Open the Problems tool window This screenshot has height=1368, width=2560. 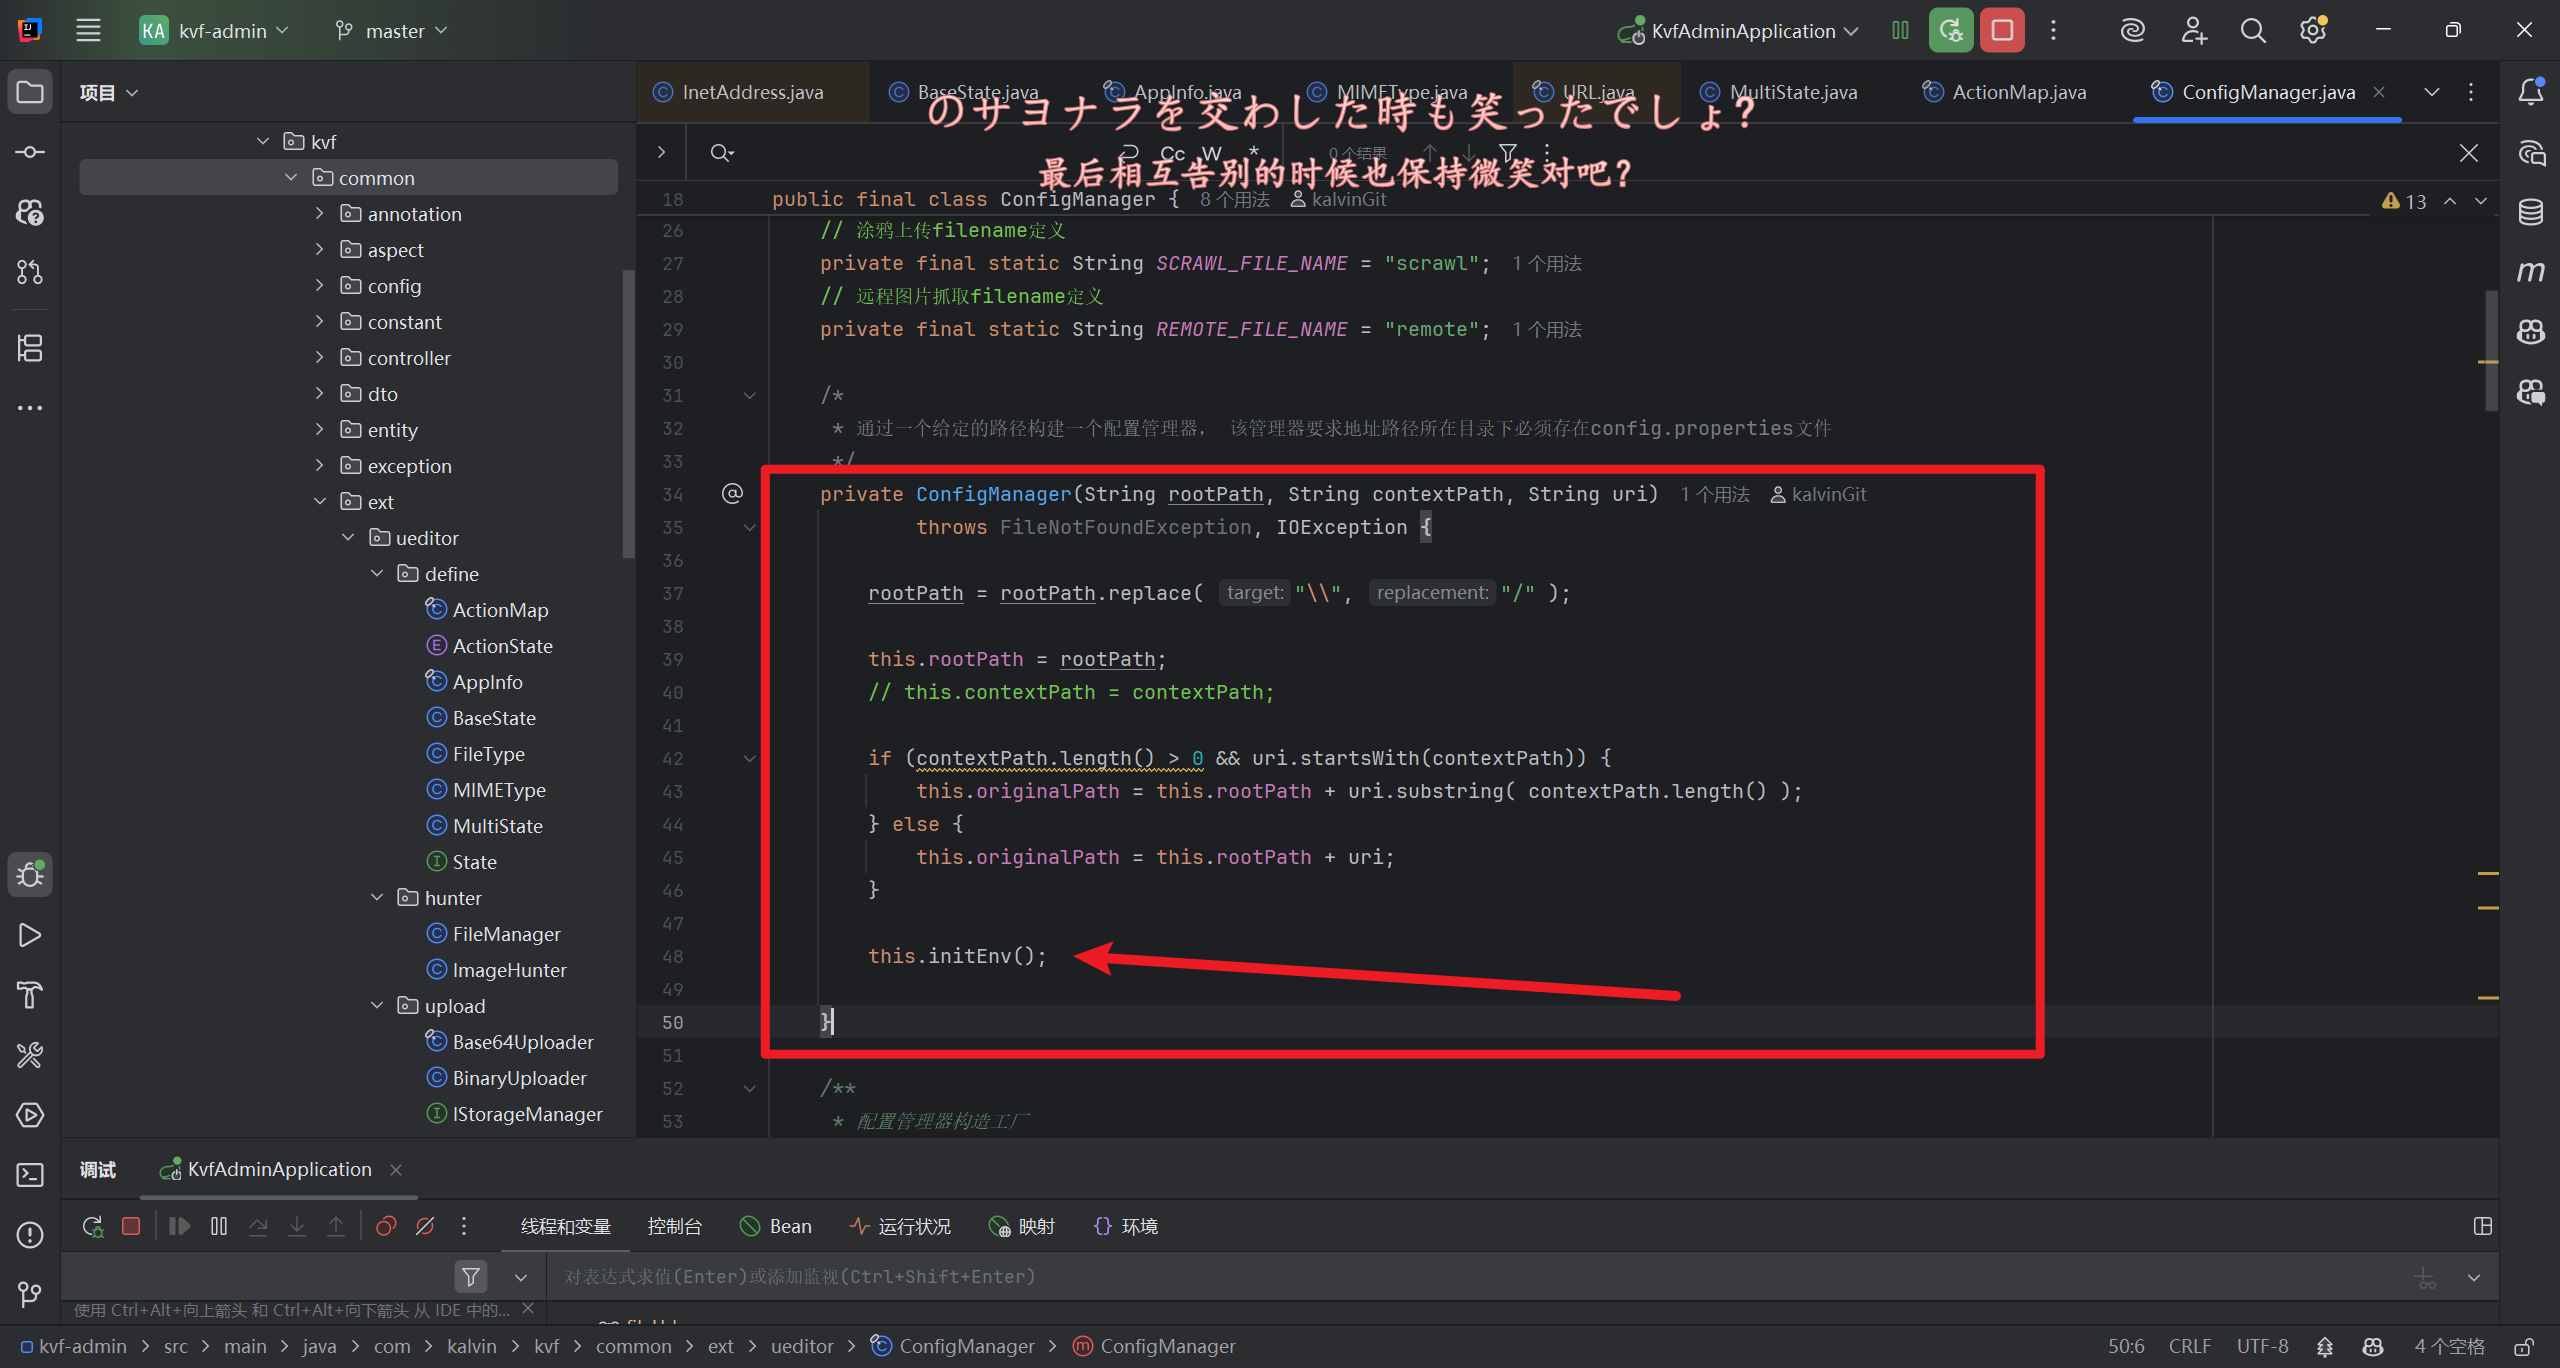click(30, 1235)
